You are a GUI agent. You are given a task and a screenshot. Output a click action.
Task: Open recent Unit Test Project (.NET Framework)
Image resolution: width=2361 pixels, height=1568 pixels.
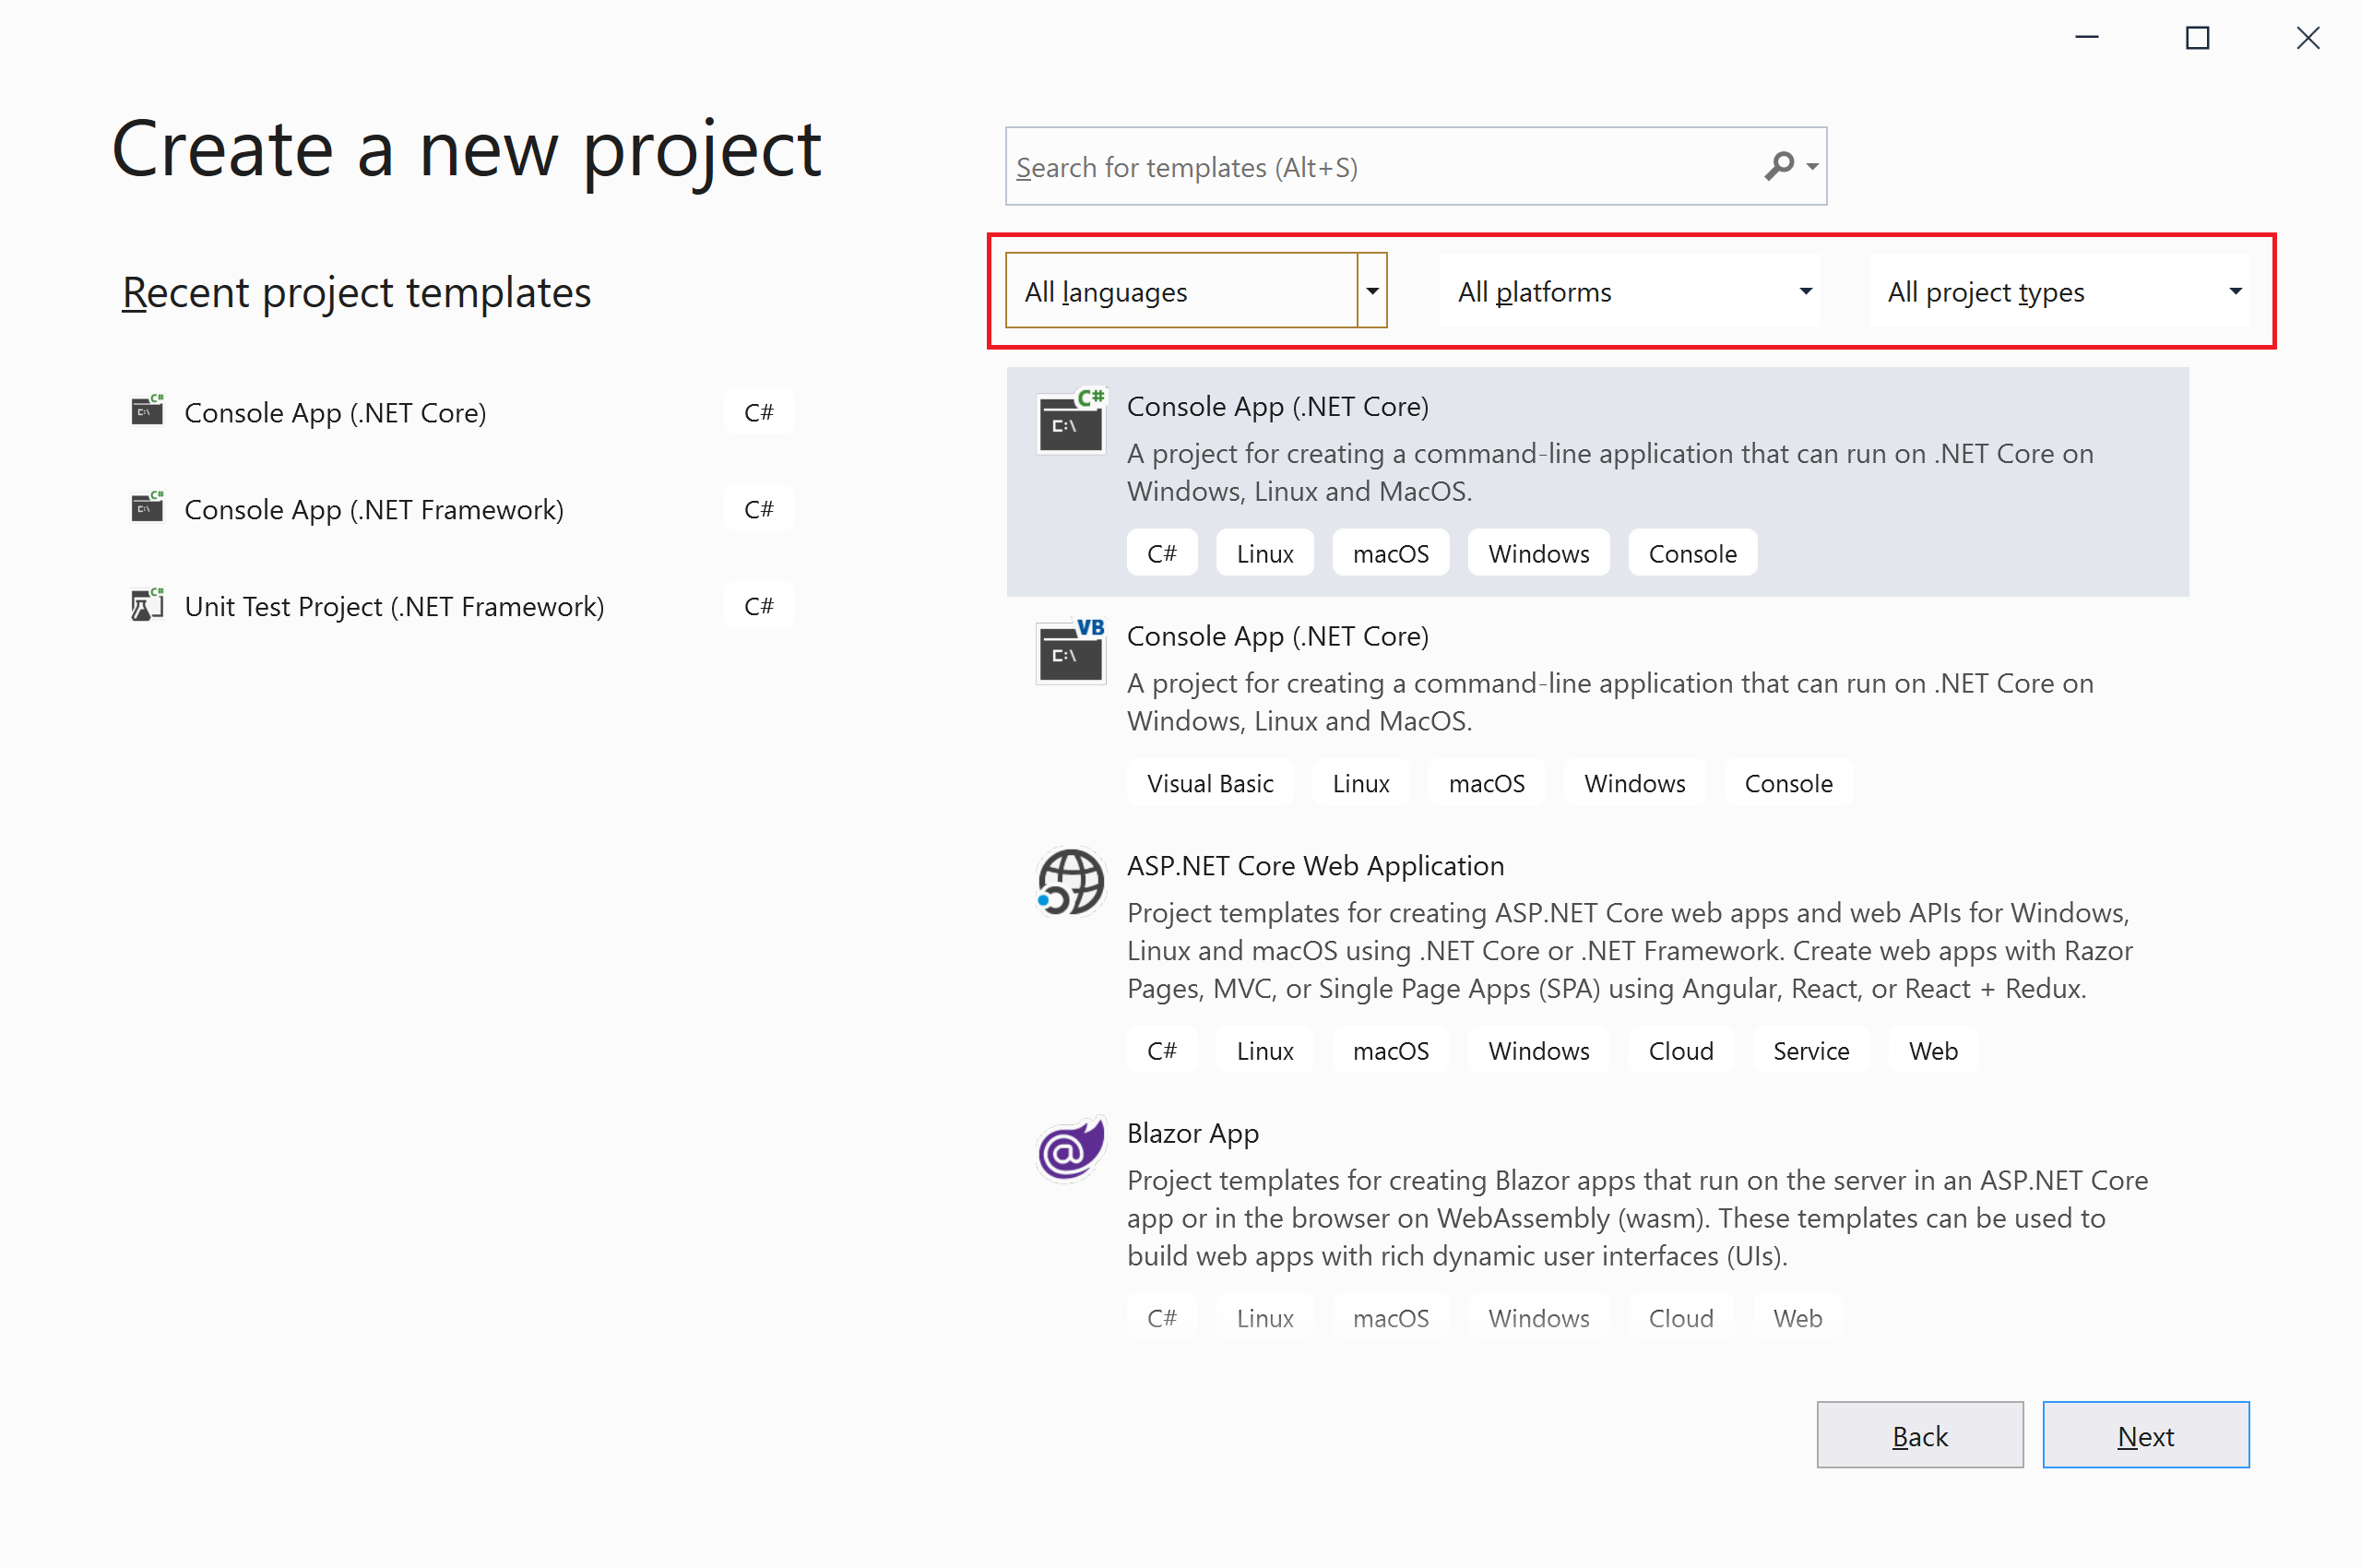tap(394, 606)
